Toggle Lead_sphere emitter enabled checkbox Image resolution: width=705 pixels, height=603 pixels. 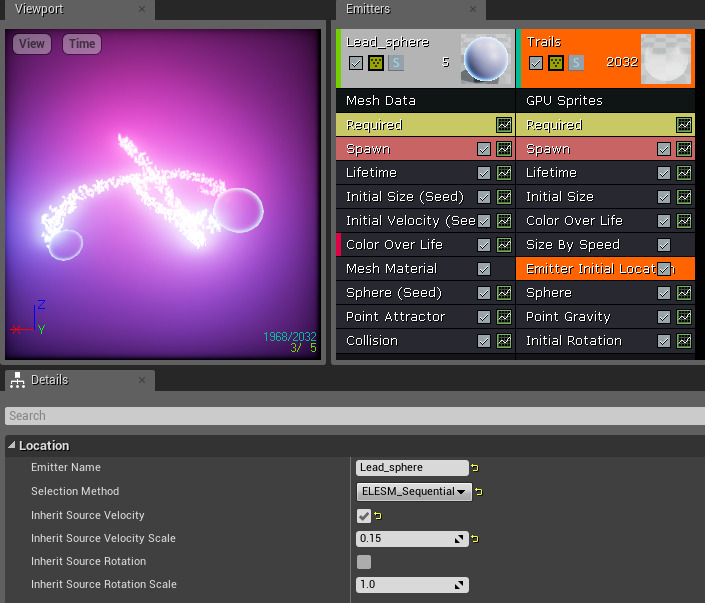coord(355,63)
